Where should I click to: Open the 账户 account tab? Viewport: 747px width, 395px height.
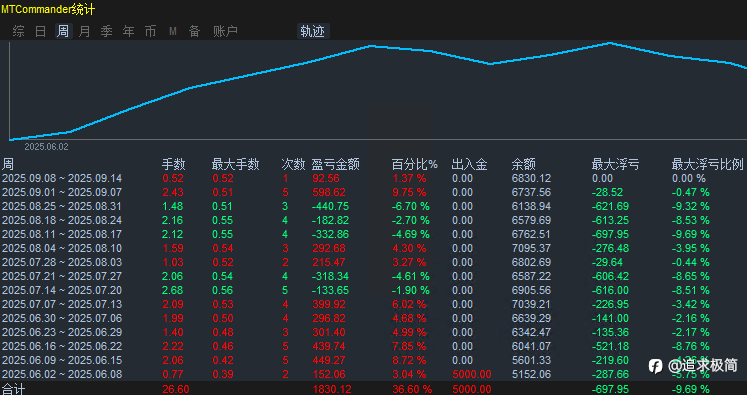(225, 31)
